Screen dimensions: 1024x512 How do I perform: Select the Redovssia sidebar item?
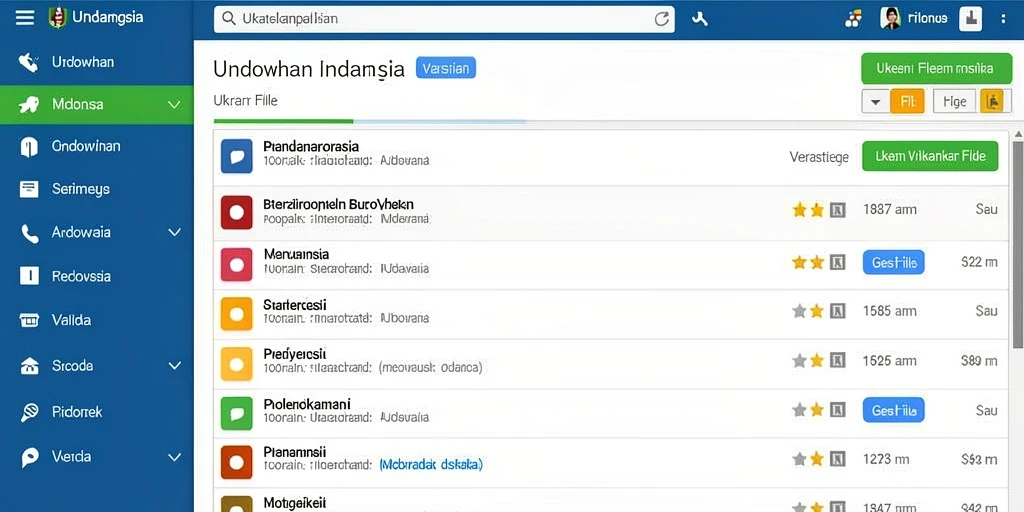pyautogui.click(x=97, y=276)
